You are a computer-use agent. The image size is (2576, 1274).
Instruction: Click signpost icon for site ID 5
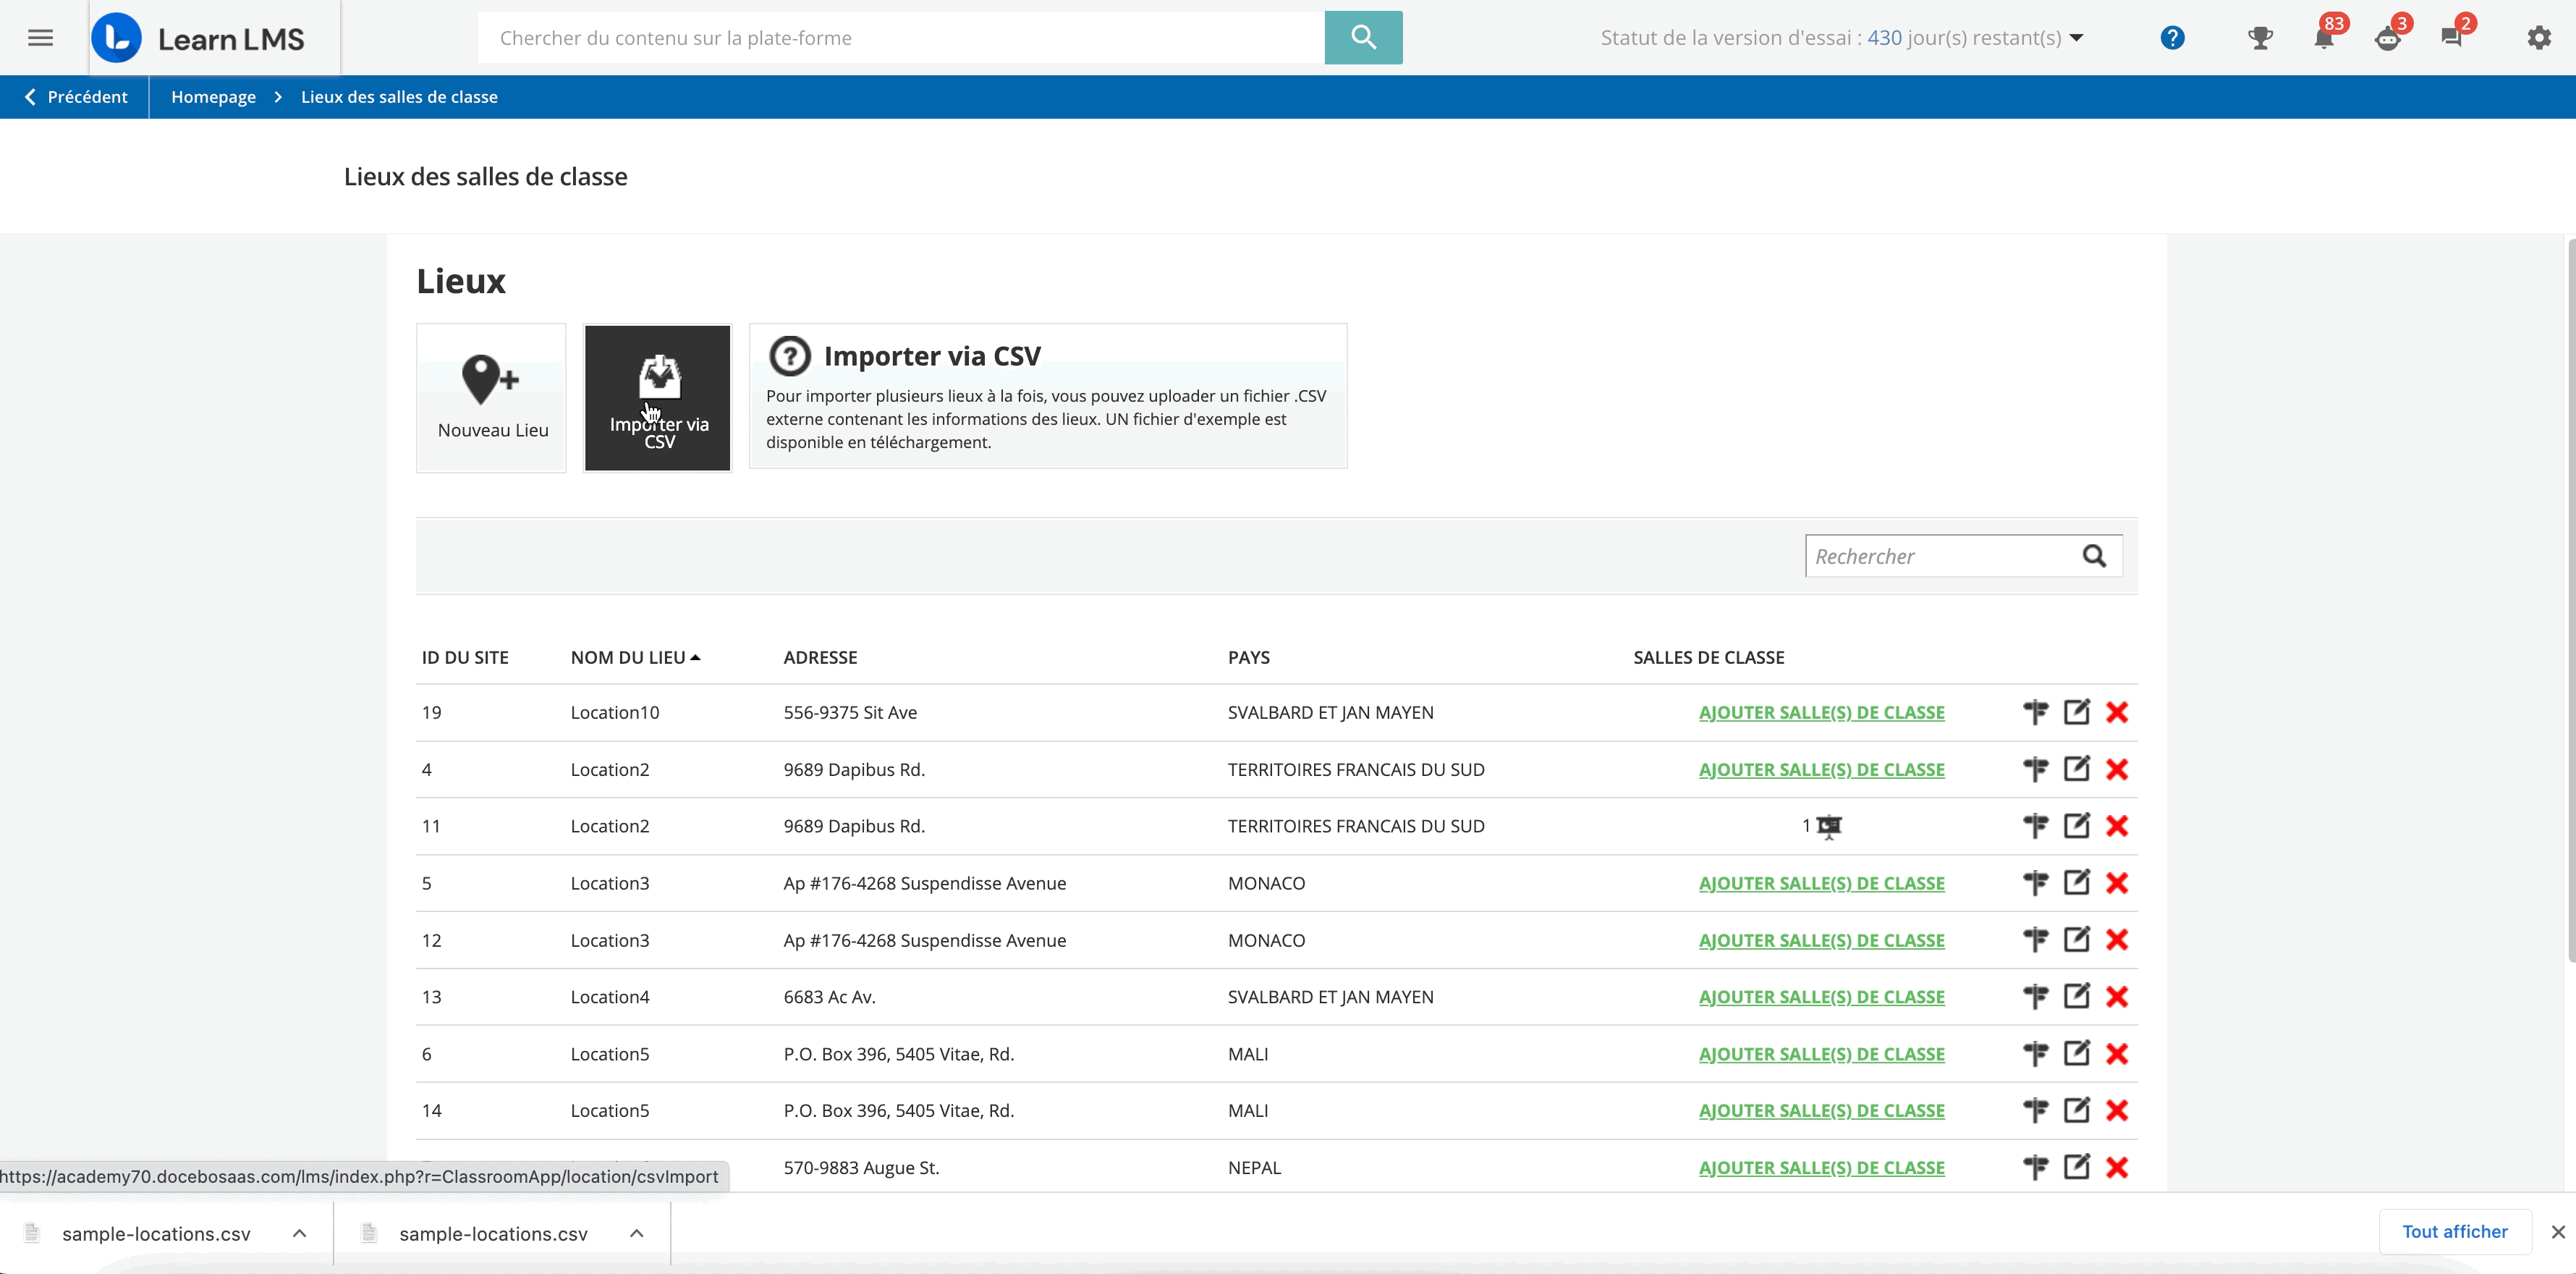(x=2035, y=883)
